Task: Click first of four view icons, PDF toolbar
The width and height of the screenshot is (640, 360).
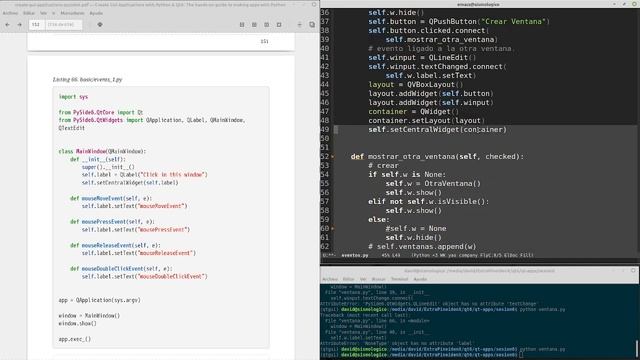Action: click(x=242, y=25)
